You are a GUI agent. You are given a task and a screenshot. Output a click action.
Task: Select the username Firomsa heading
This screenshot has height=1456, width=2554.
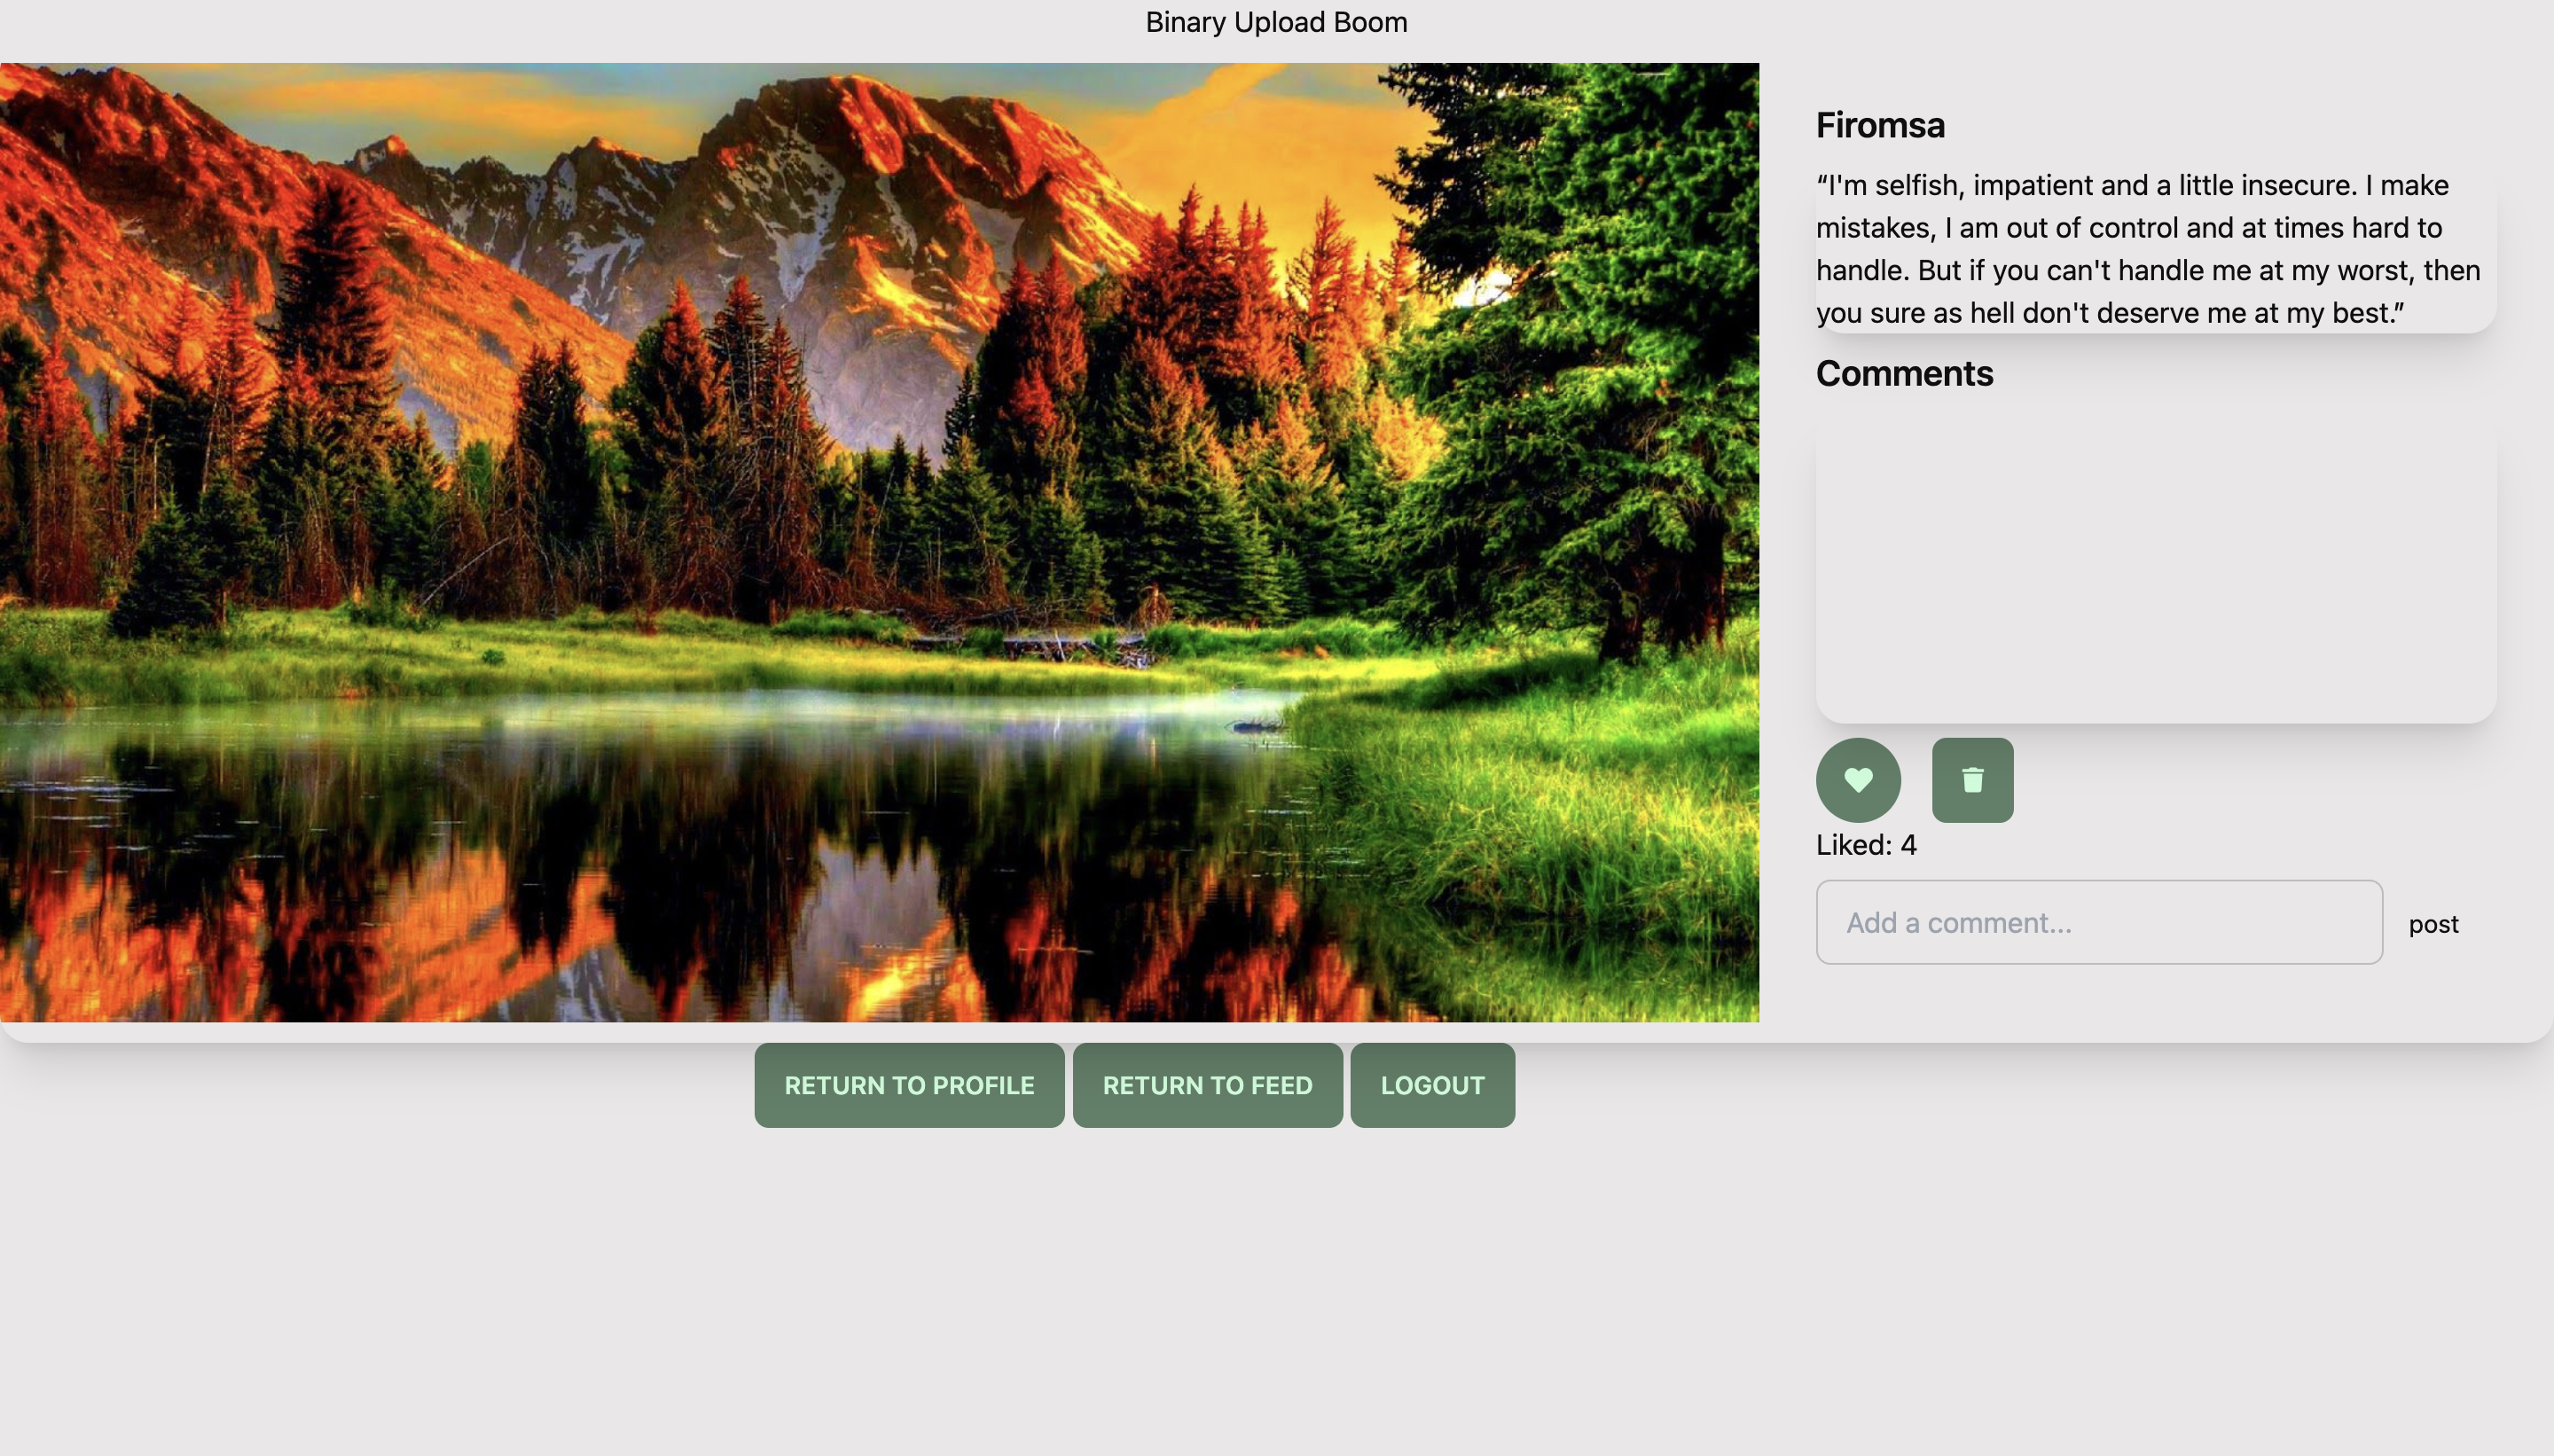click(1880, 125)
